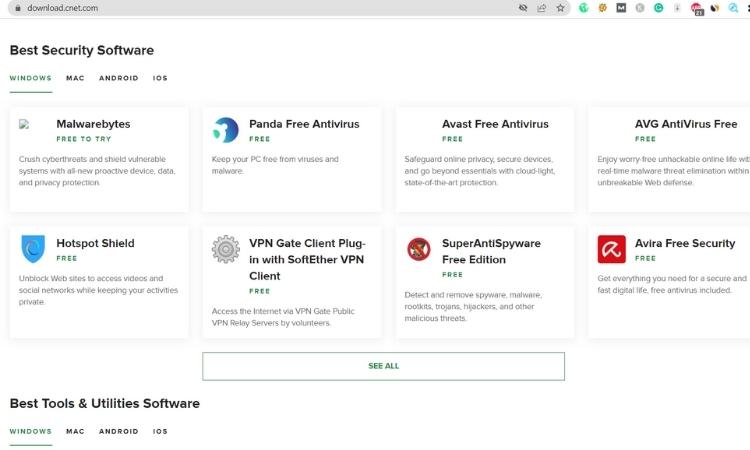
Task: Click the lock icon in the address bar
Action: tap(18, 8)
